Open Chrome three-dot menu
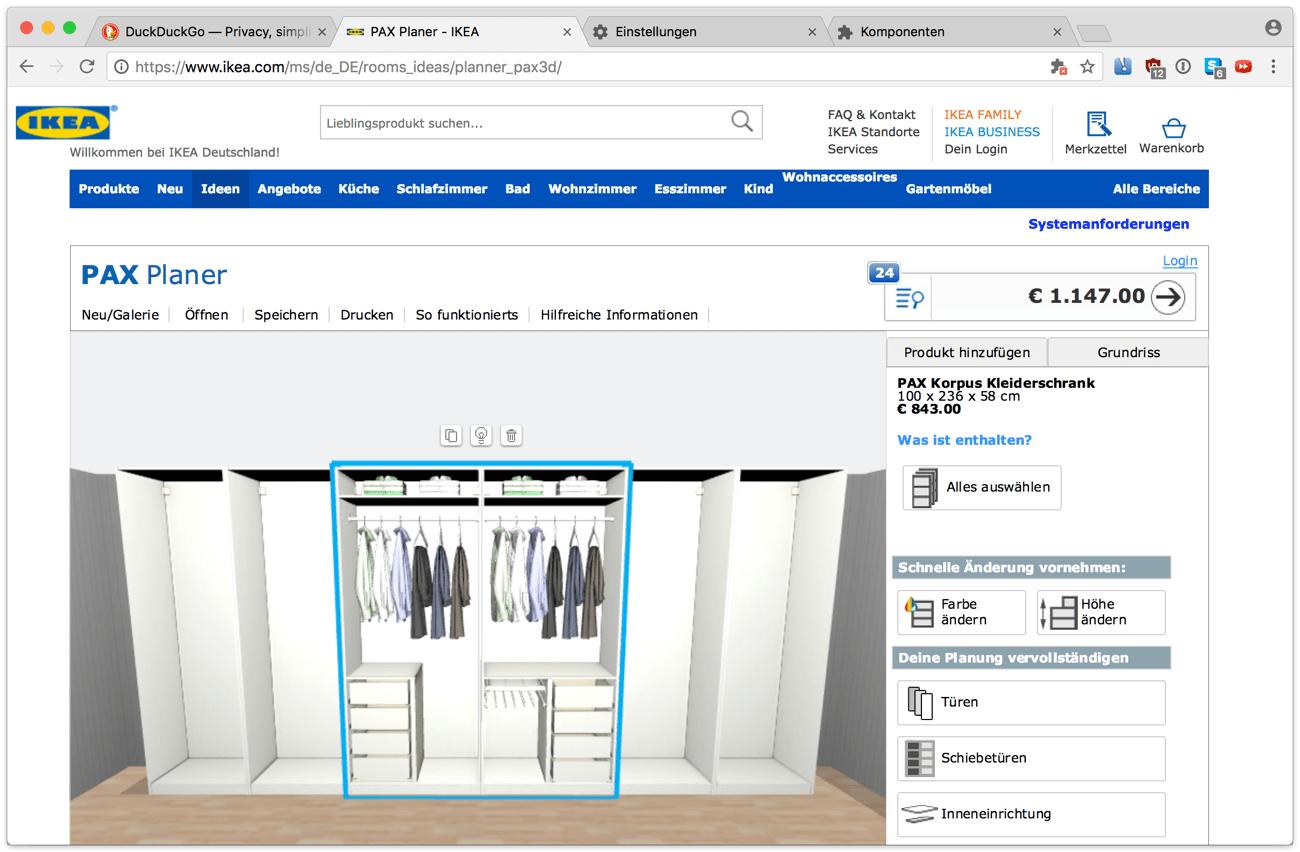1300x852 pixels. click(x=1273, y=67)
